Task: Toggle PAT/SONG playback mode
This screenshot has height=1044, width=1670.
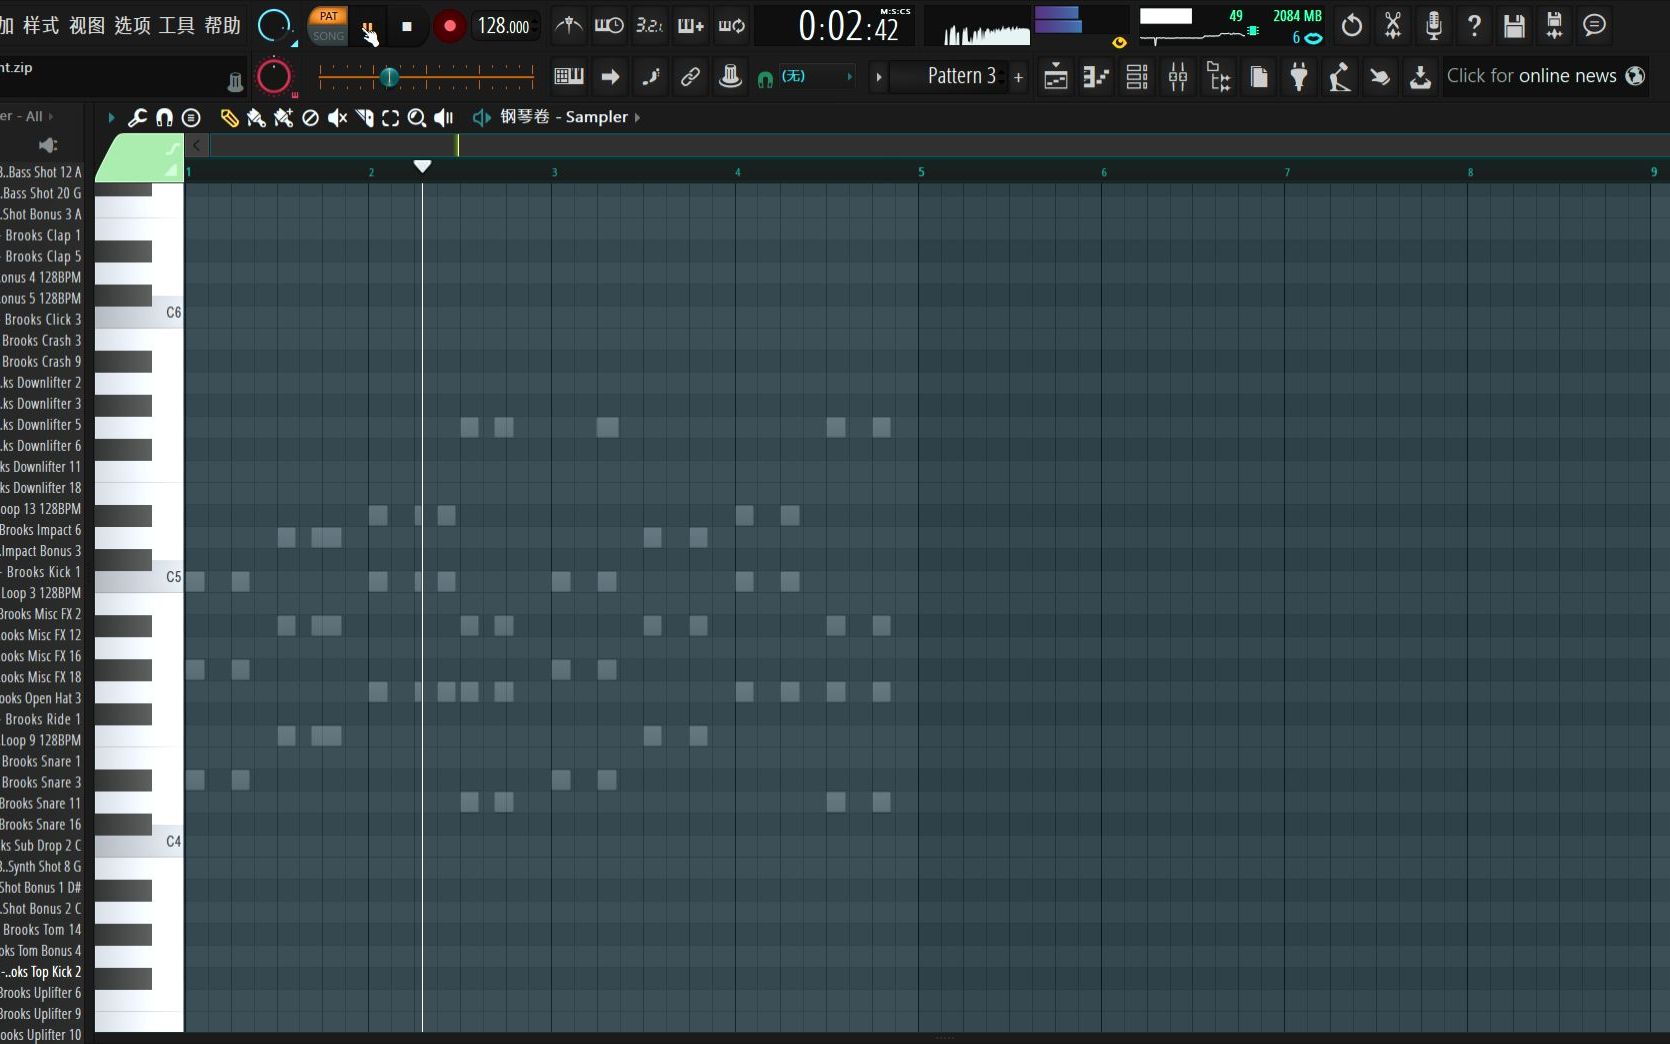Action: (328, 26)
